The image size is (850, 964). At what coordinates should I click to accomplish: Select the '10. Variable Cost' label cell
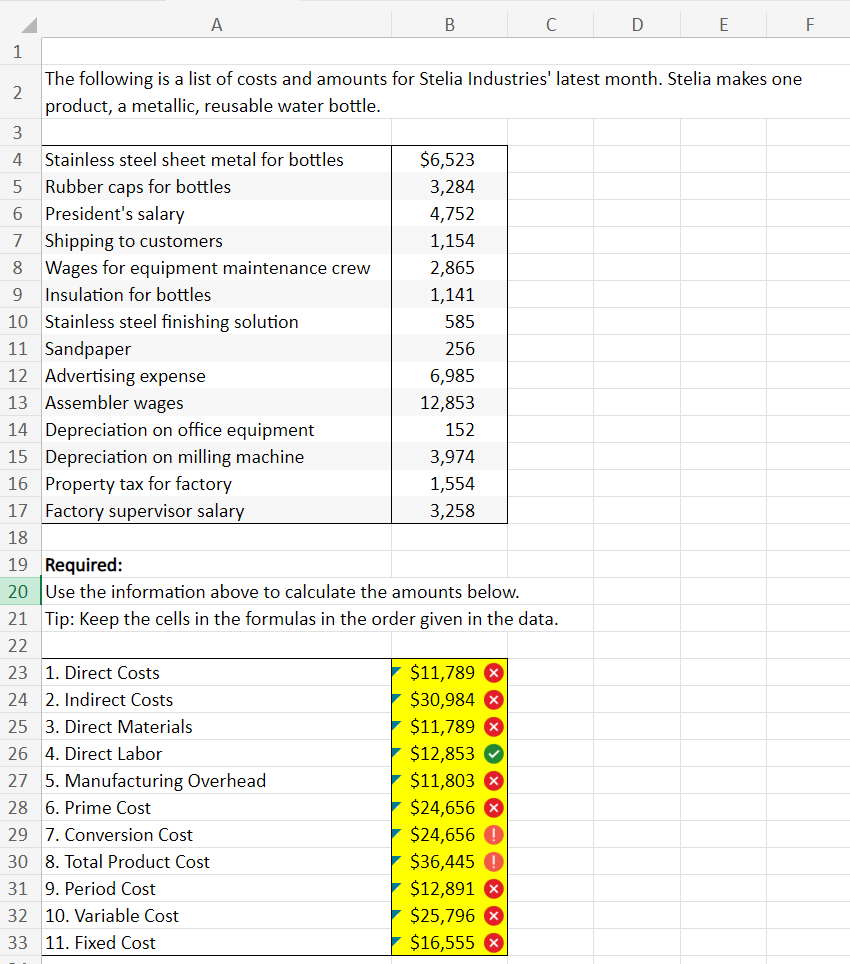[216, 916]
